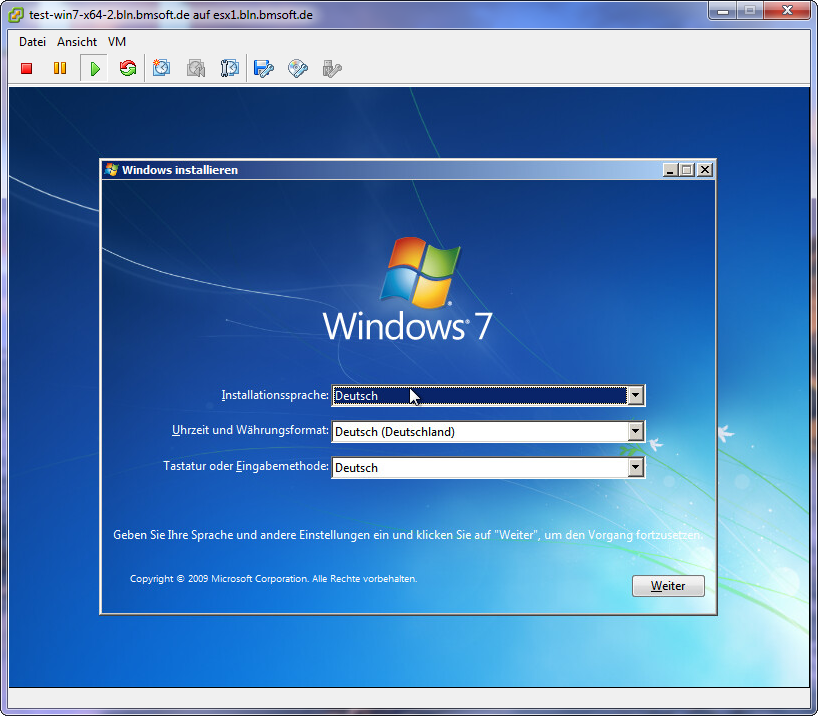Suspend the VM with the pause icon
818x716 pixels.
pos(60,68)
